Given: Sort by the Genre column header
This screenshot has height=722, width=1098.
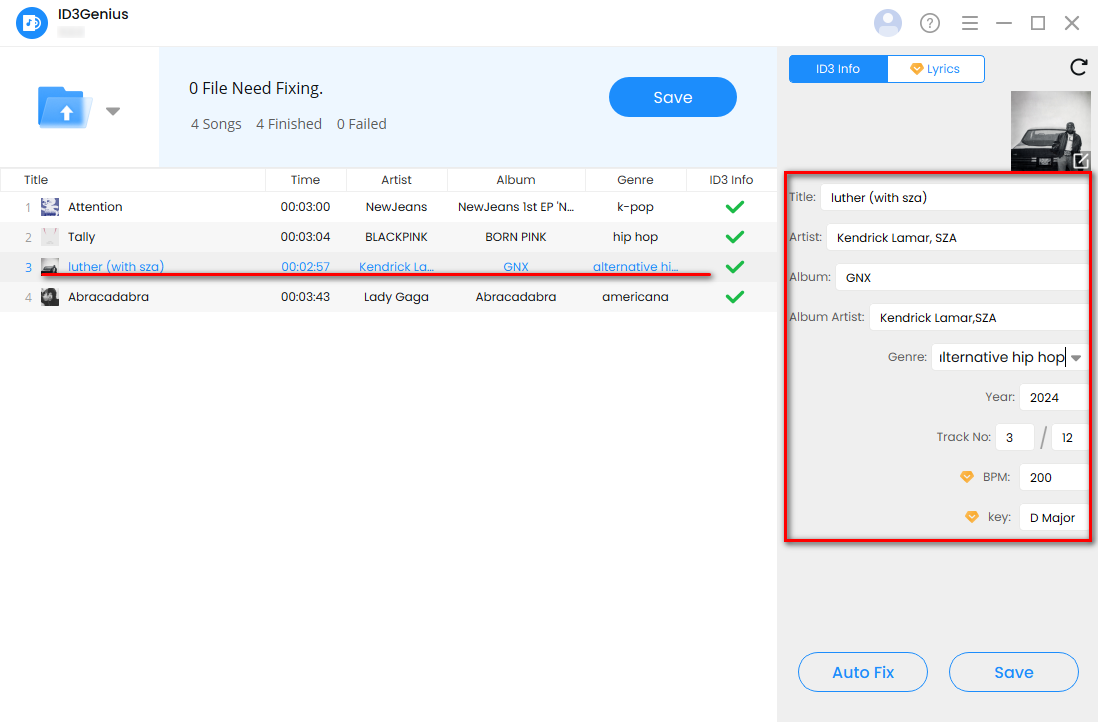Looking at the screenshot, I should coord(635,180).
